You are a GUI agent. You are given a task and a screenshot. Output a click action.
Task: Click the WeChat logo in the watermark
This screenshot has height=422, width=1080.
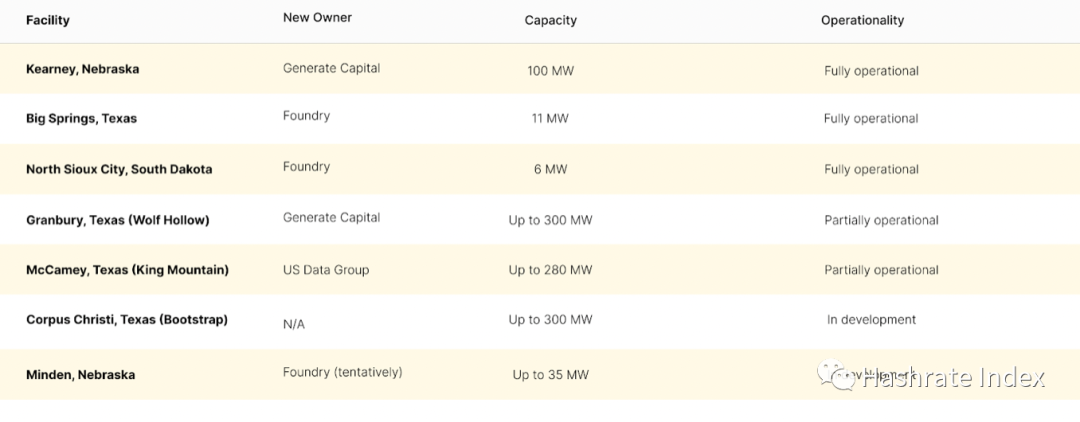[x=836, y=376]
